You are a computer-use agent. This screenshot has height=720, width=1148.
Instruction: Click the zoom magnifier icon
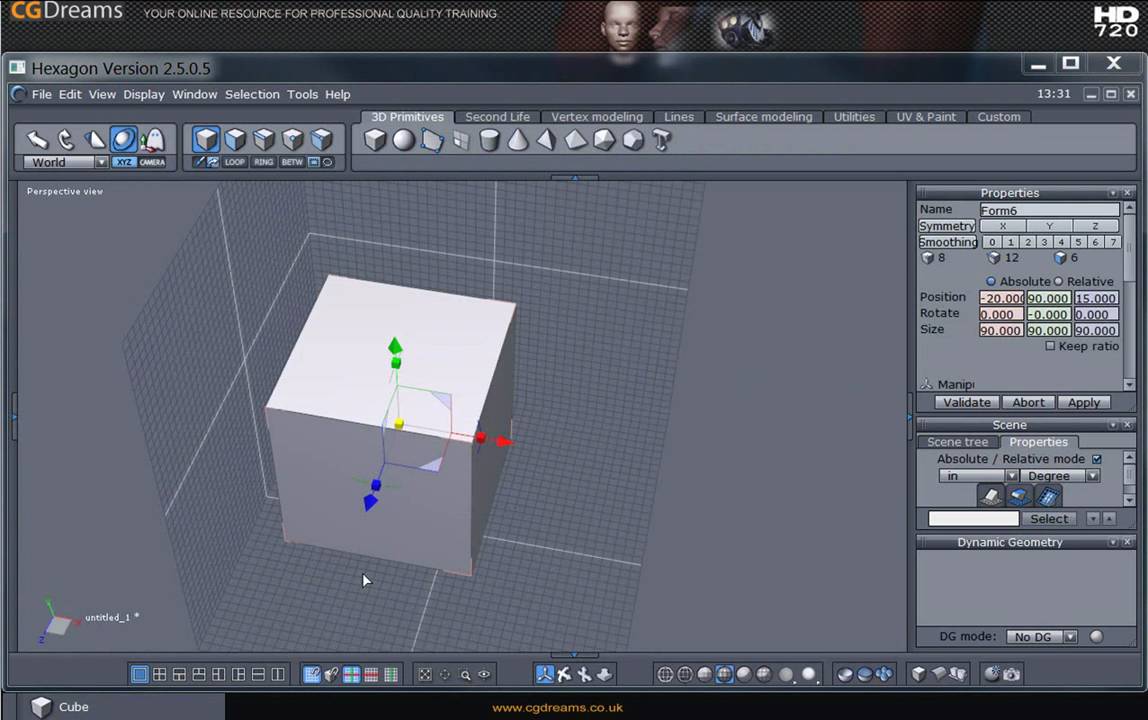[x=465, y=675]
